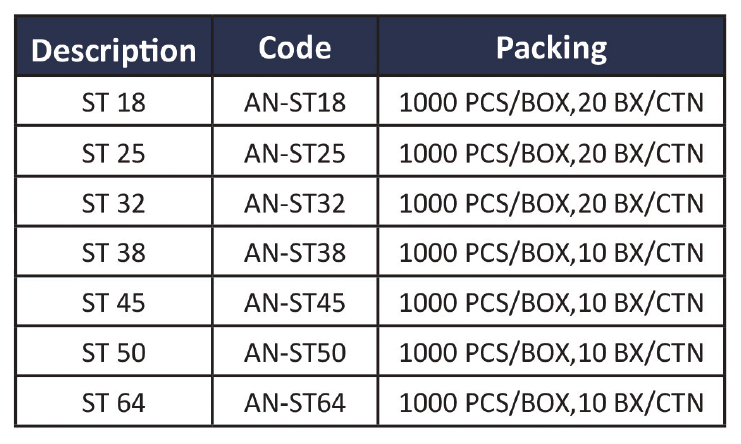Viewport: 741px width, 444px height.
Task: Select the ST 64 description cell
Action: click(x=113, y=403)
